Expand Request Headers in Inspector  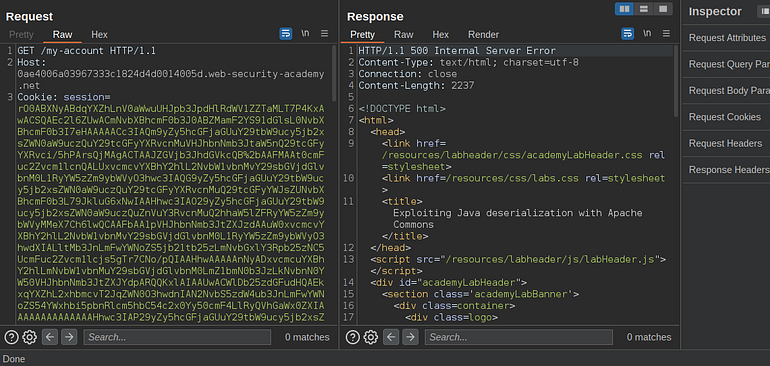click(726, 143)
